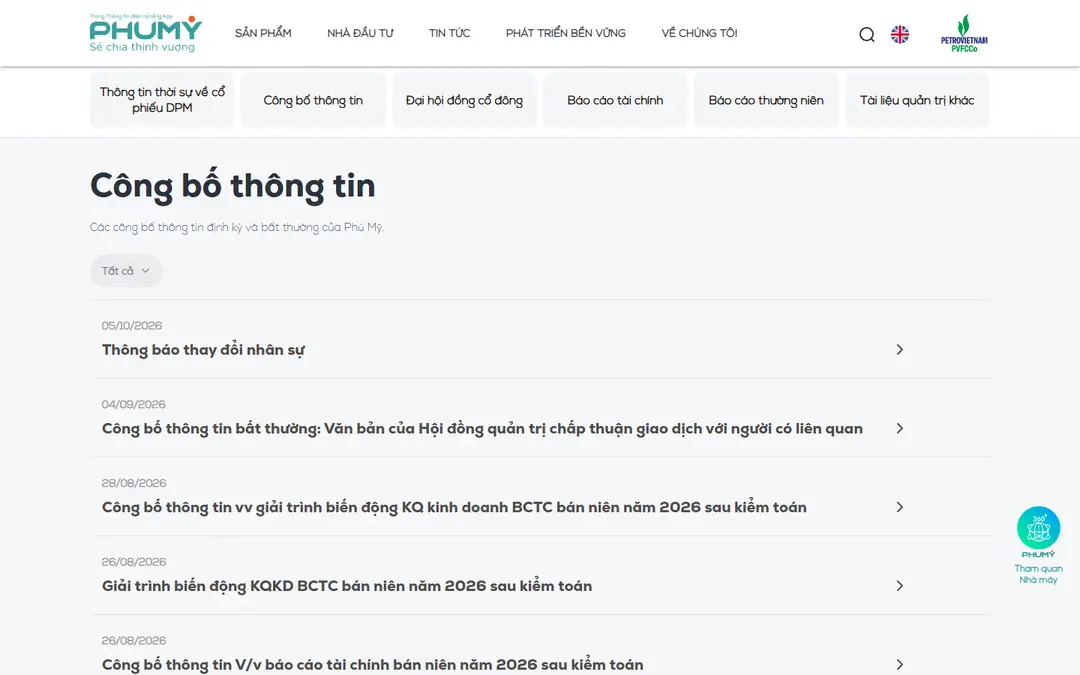
Task: Expand the Tất cả filter dropdown
Action: tap(126, 271)
